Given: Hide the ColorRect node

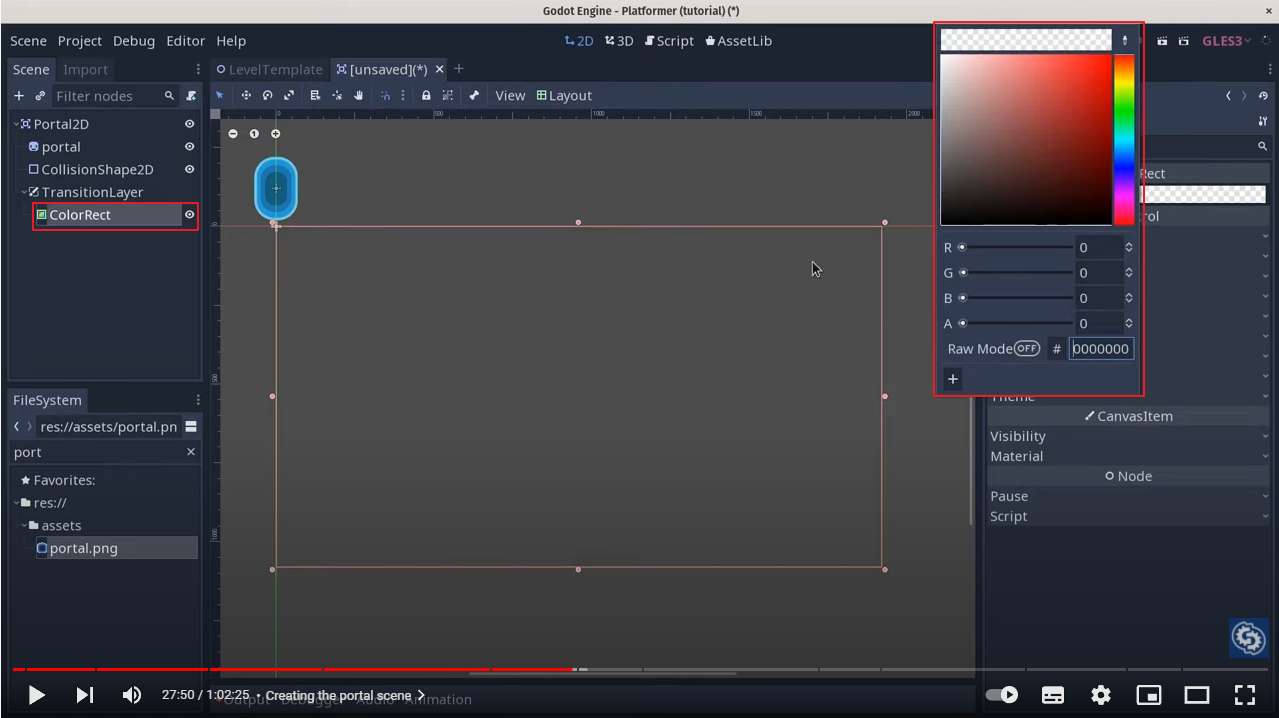Looking at the screenshot, I should coord(189,215).
